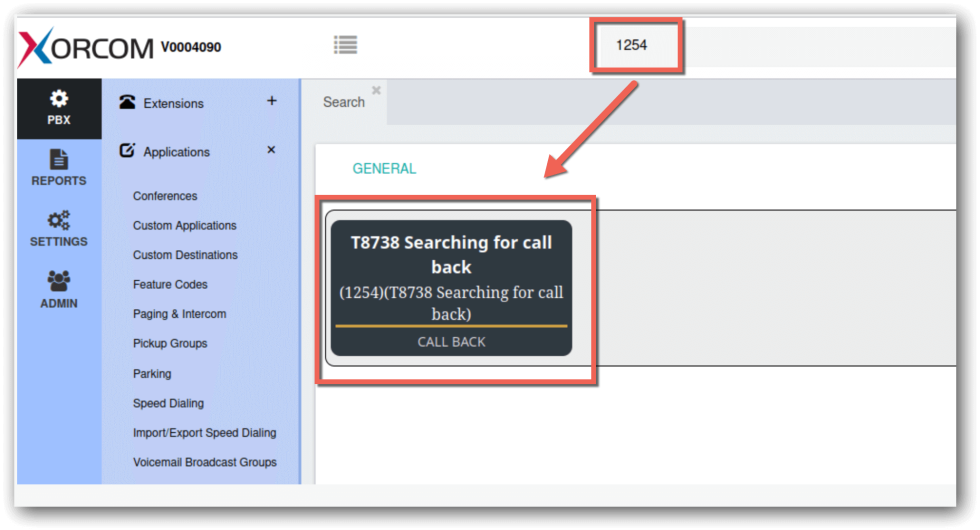The image size is (980, 530).
Task: Open the PBX section gear icon
Action: [59, 99]
